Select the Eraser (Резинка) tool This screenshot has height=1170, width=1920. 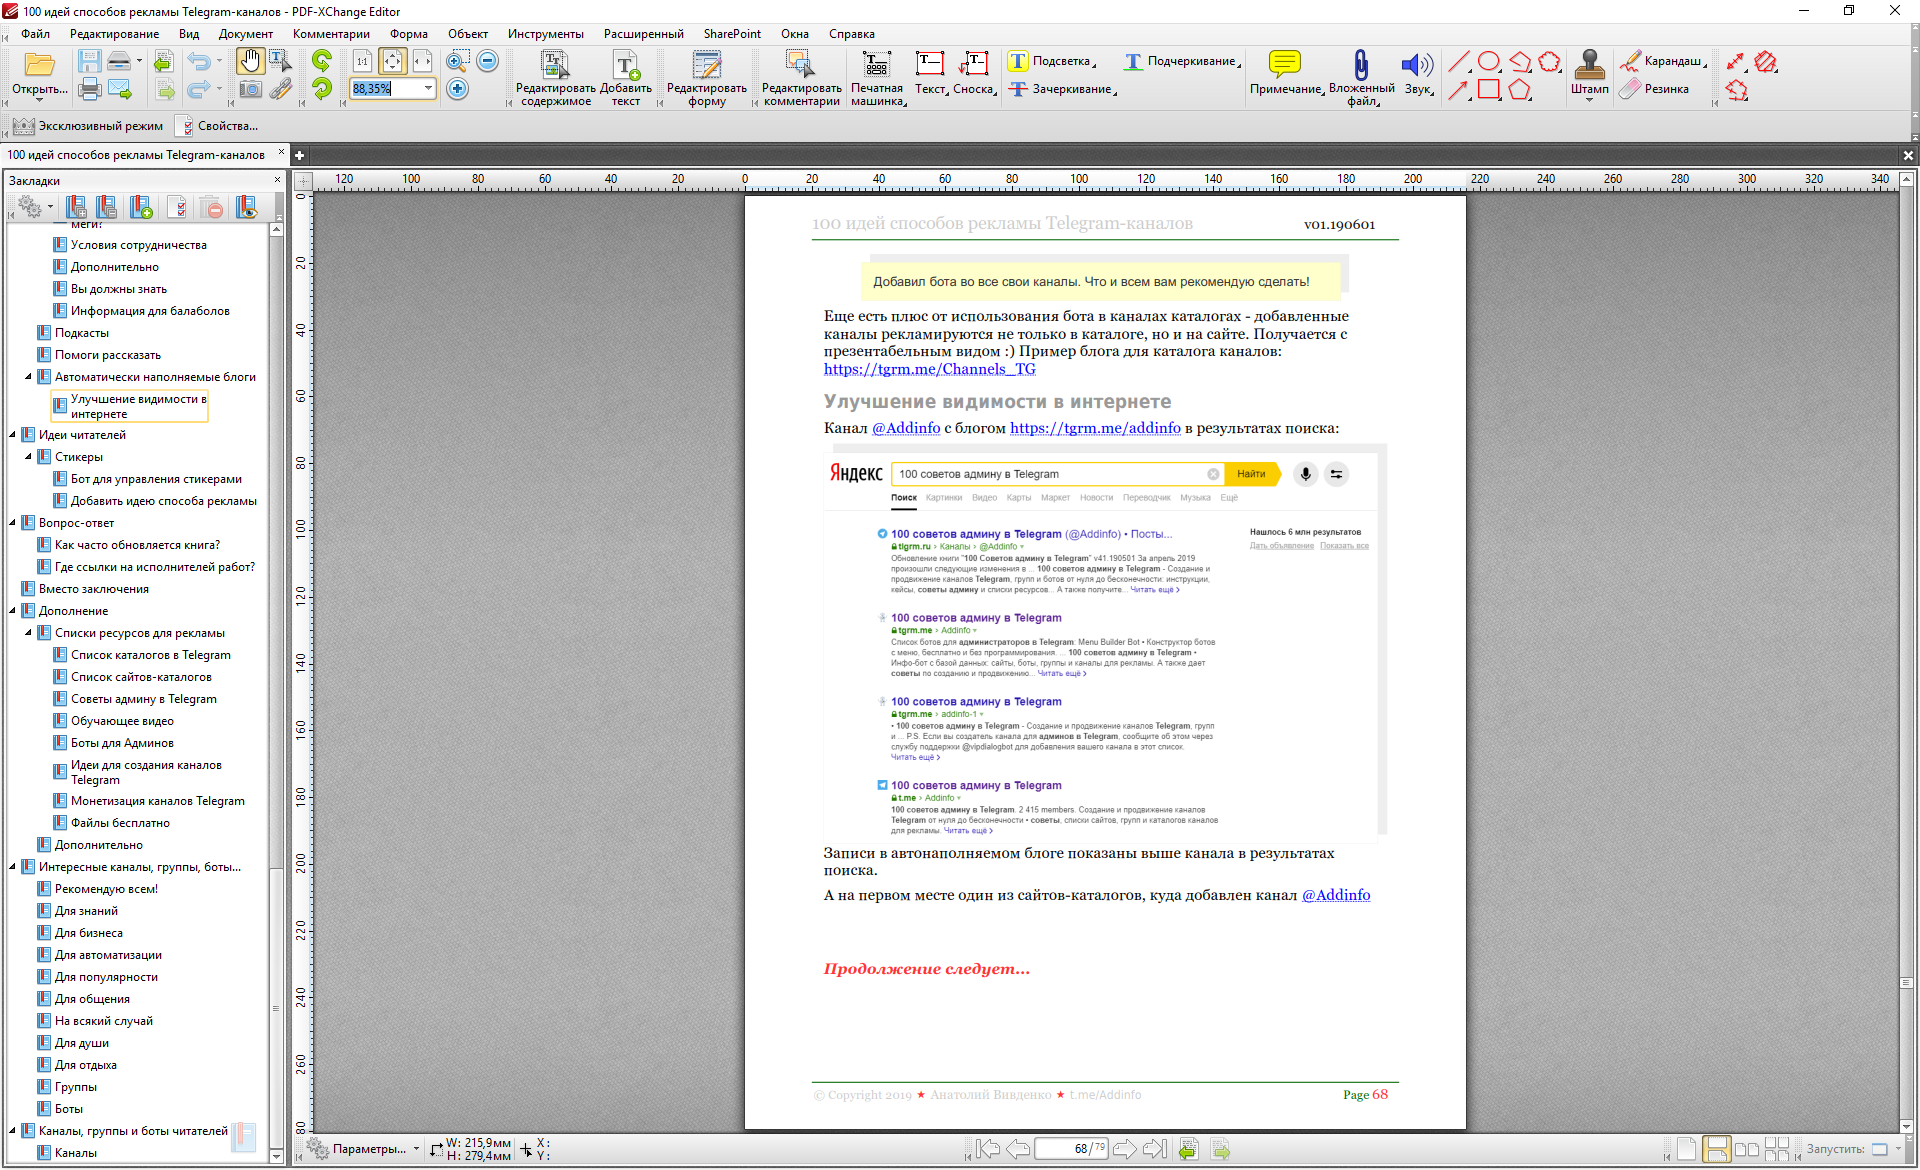tap(1656, 90)
